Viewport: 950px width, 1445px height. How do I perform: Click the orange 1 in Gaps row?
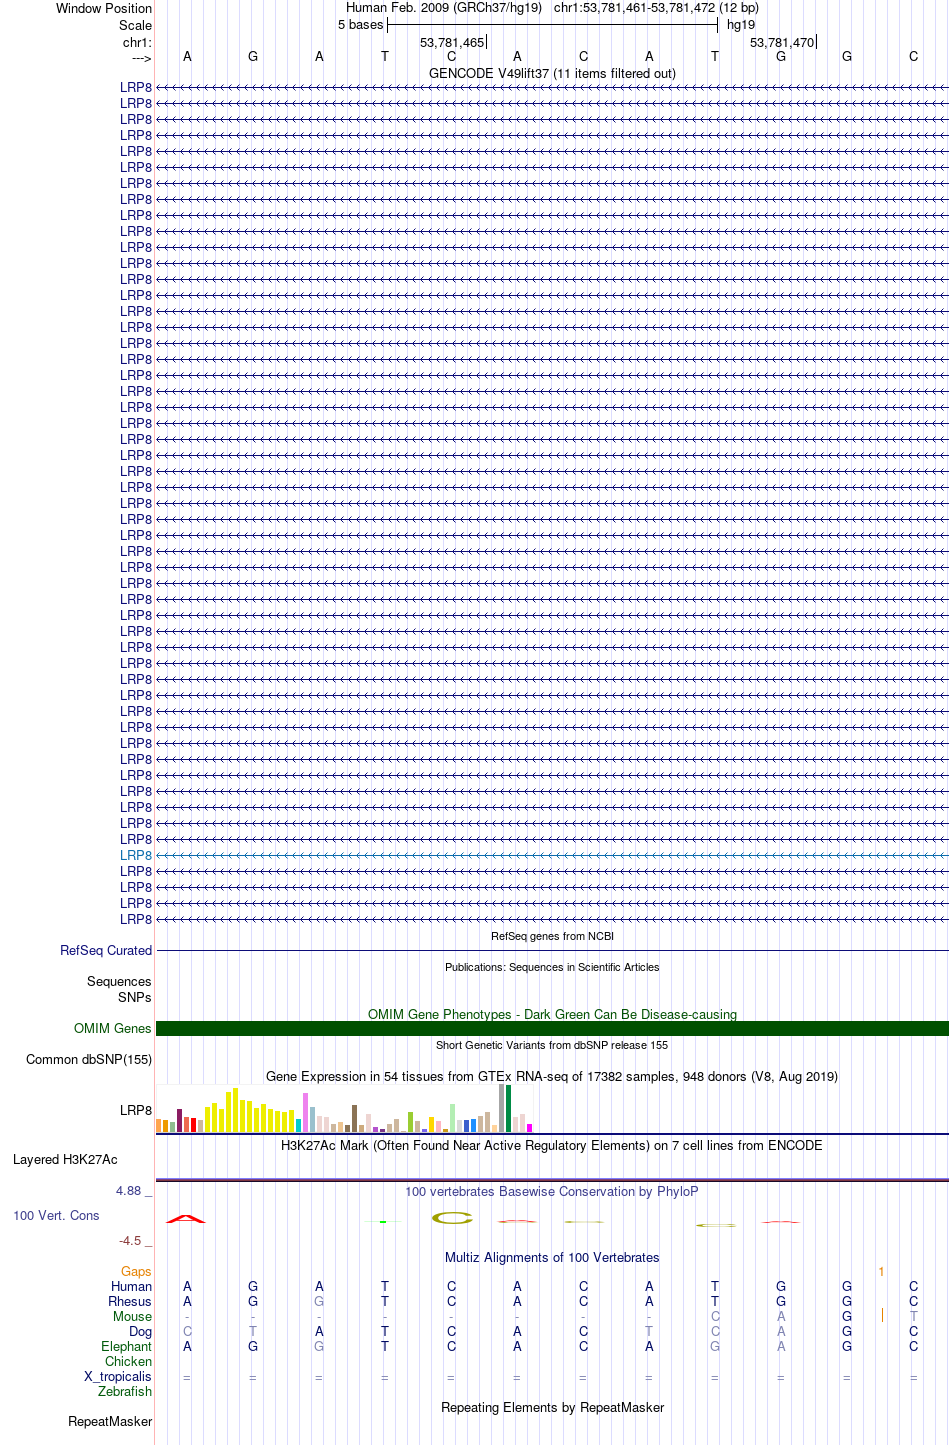coord(881,1271)
